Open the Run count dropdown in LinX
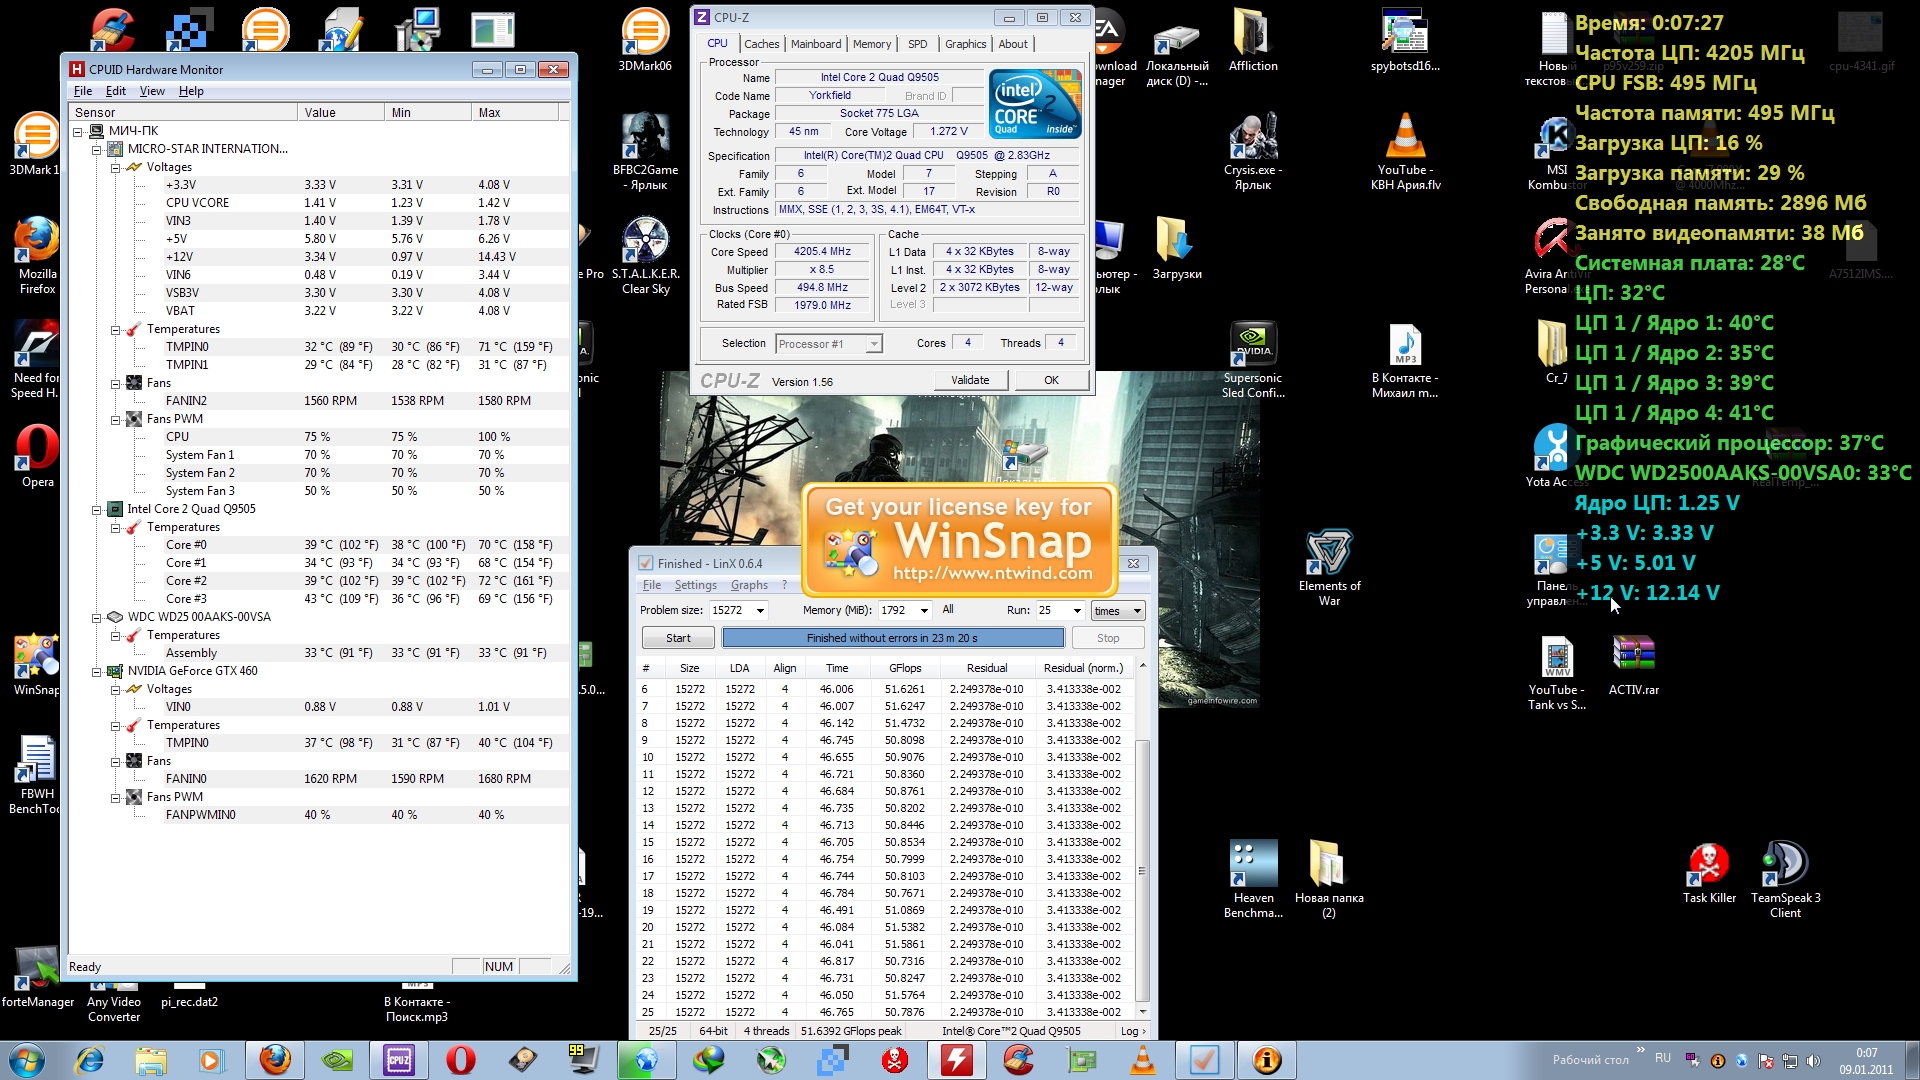 pyautogui.click(x=1077, y=611)
